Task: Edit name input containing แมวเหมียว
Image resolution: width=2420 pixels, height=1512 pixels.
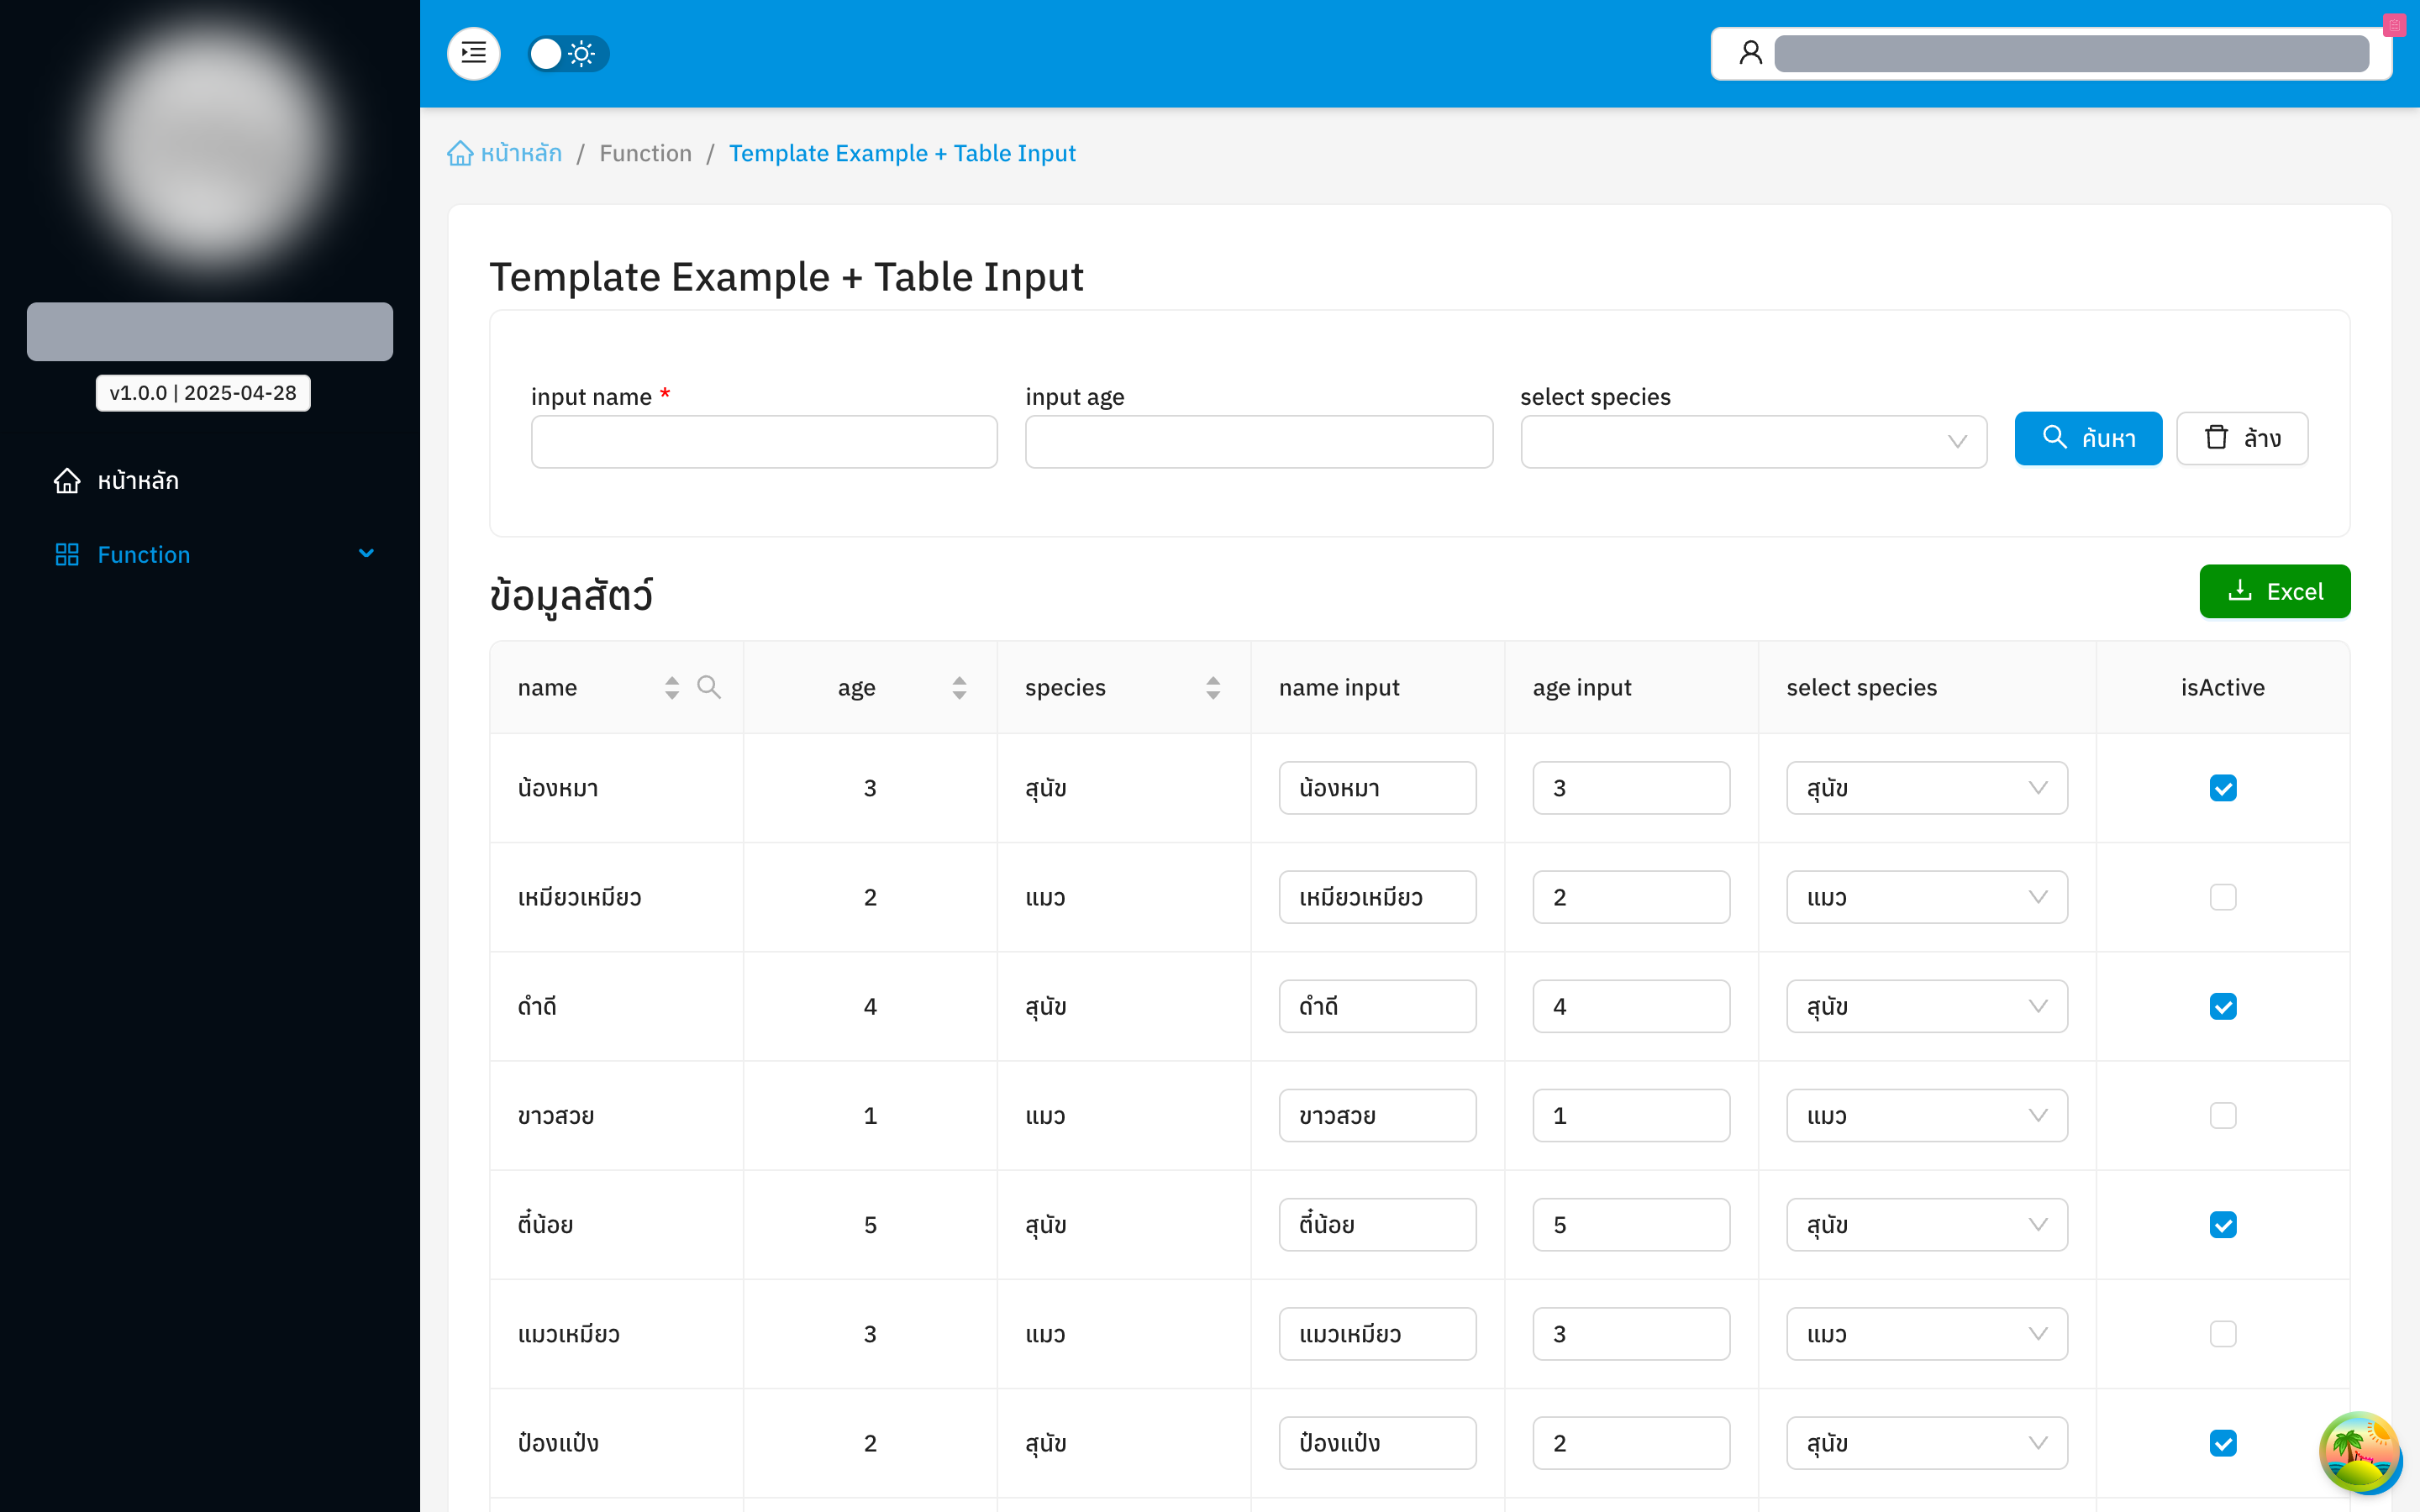Action: [x=1377, y=1334]
